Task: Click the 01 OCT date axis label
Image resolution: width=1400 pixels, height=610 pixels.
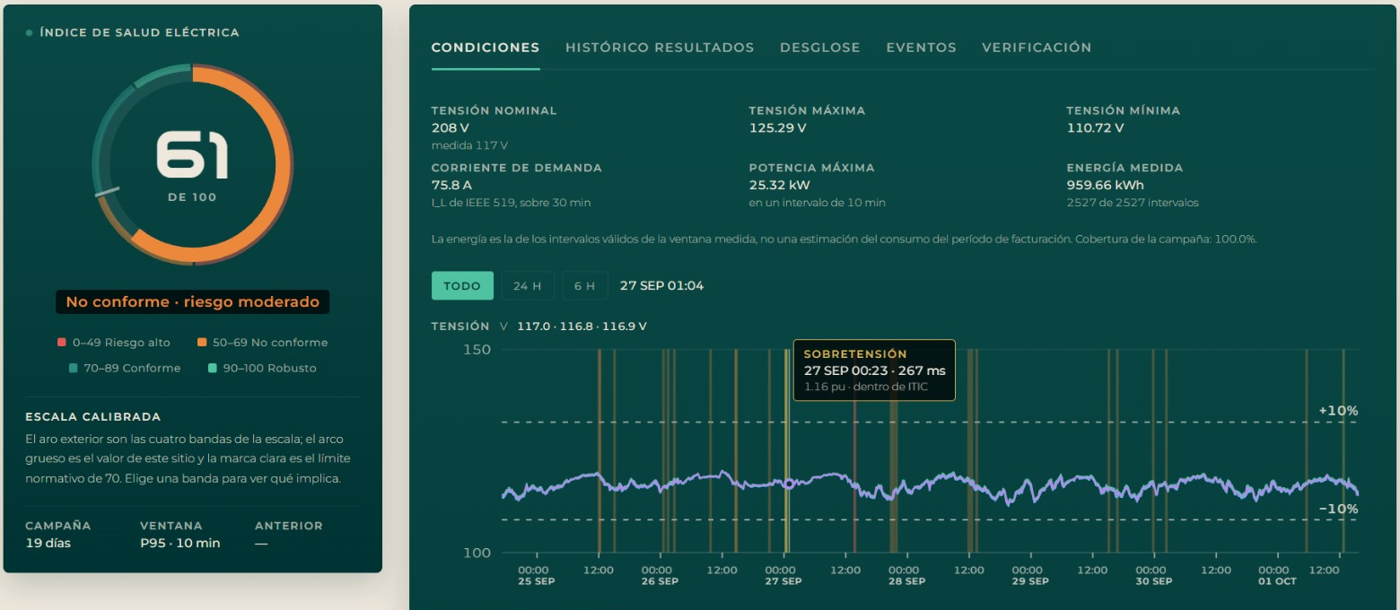Action: [1277, 581]
